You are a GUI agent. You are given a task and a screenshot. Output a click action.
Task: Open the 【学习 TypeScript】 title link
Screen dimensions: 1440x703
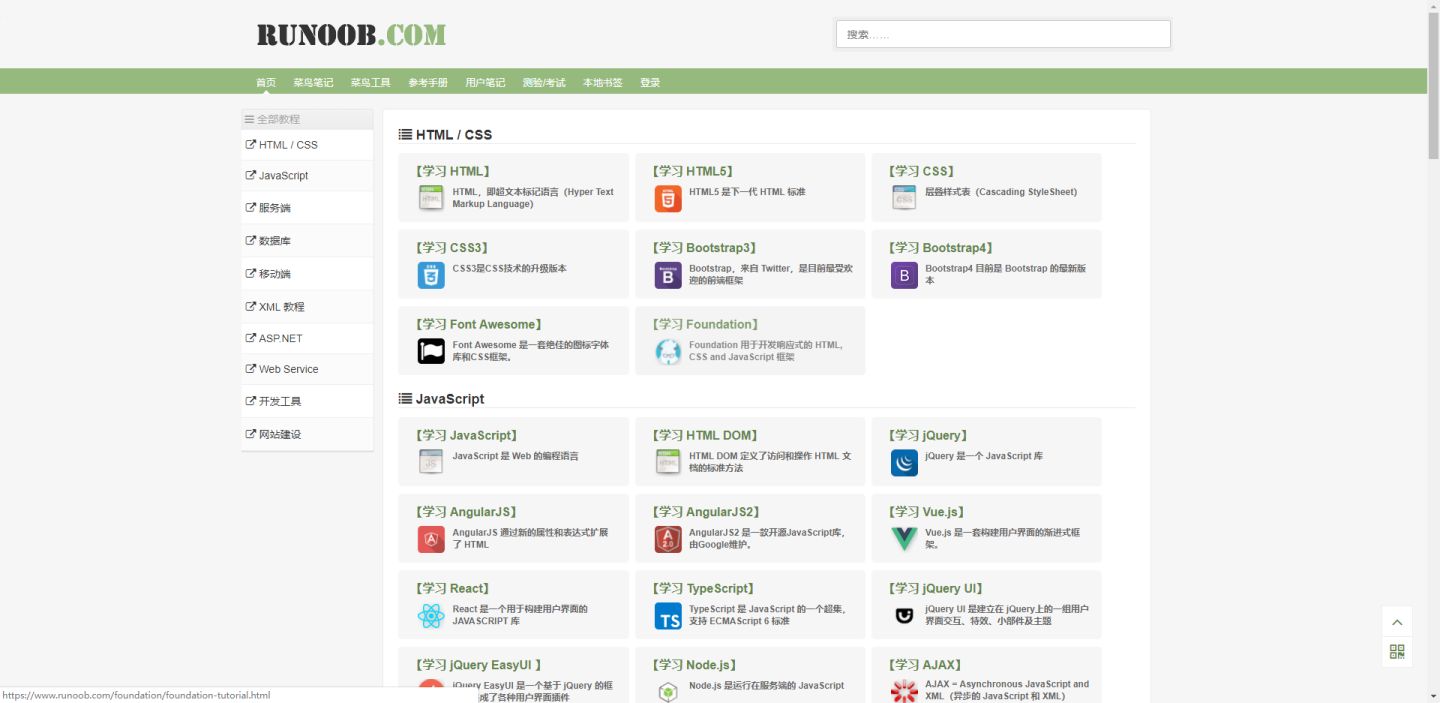704,588
